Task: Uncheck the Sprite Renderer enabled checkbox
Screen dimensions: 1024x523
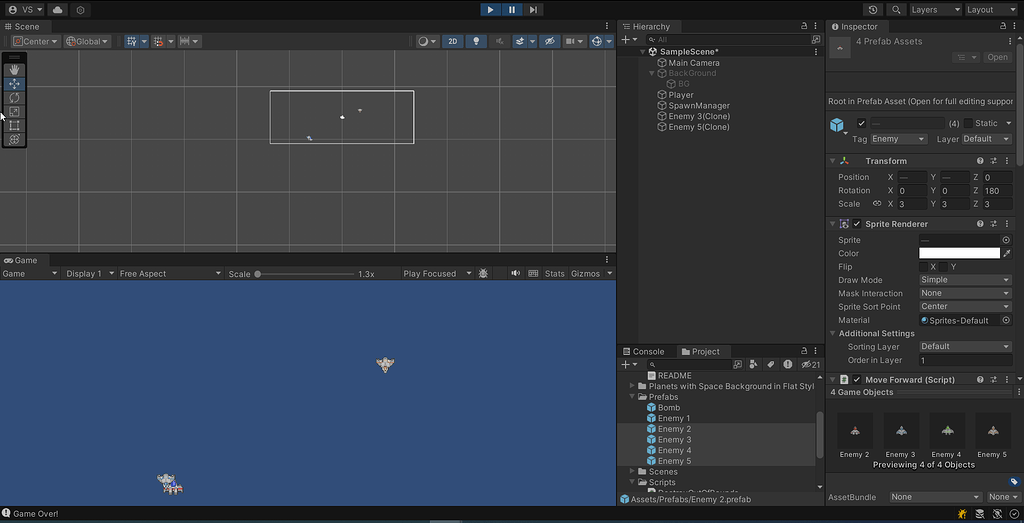Action: [857, 224]
